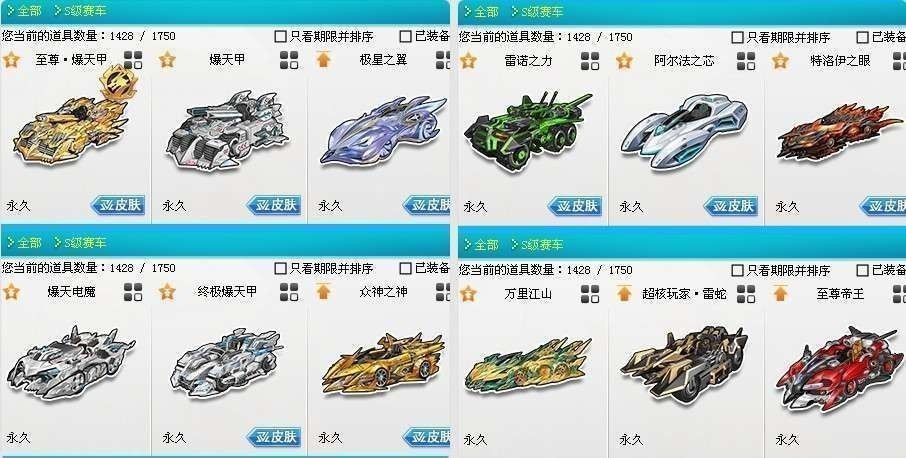Click the star icon beside 爆天电魔
This screenshot has height=458, width=906.
coord(11,292)
